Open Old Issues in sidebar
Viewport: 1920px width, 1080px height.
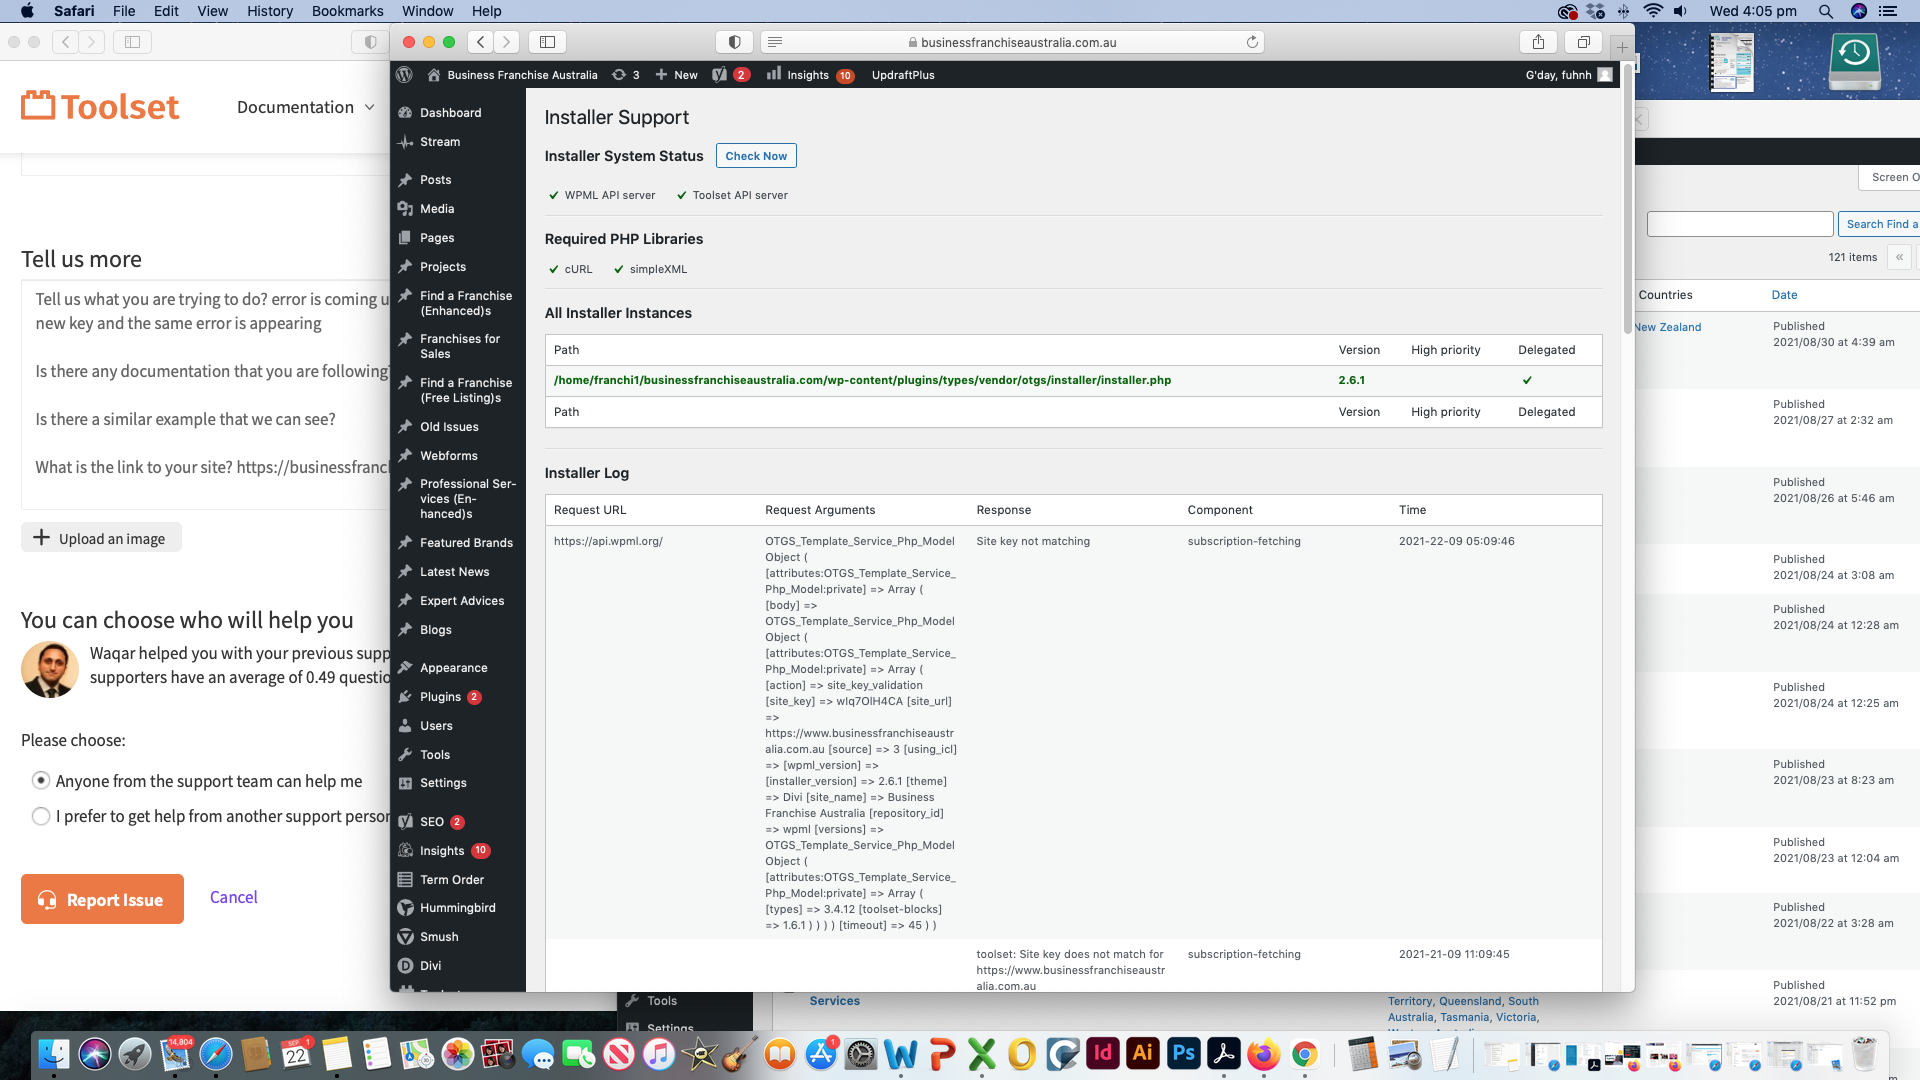[449, 427]
